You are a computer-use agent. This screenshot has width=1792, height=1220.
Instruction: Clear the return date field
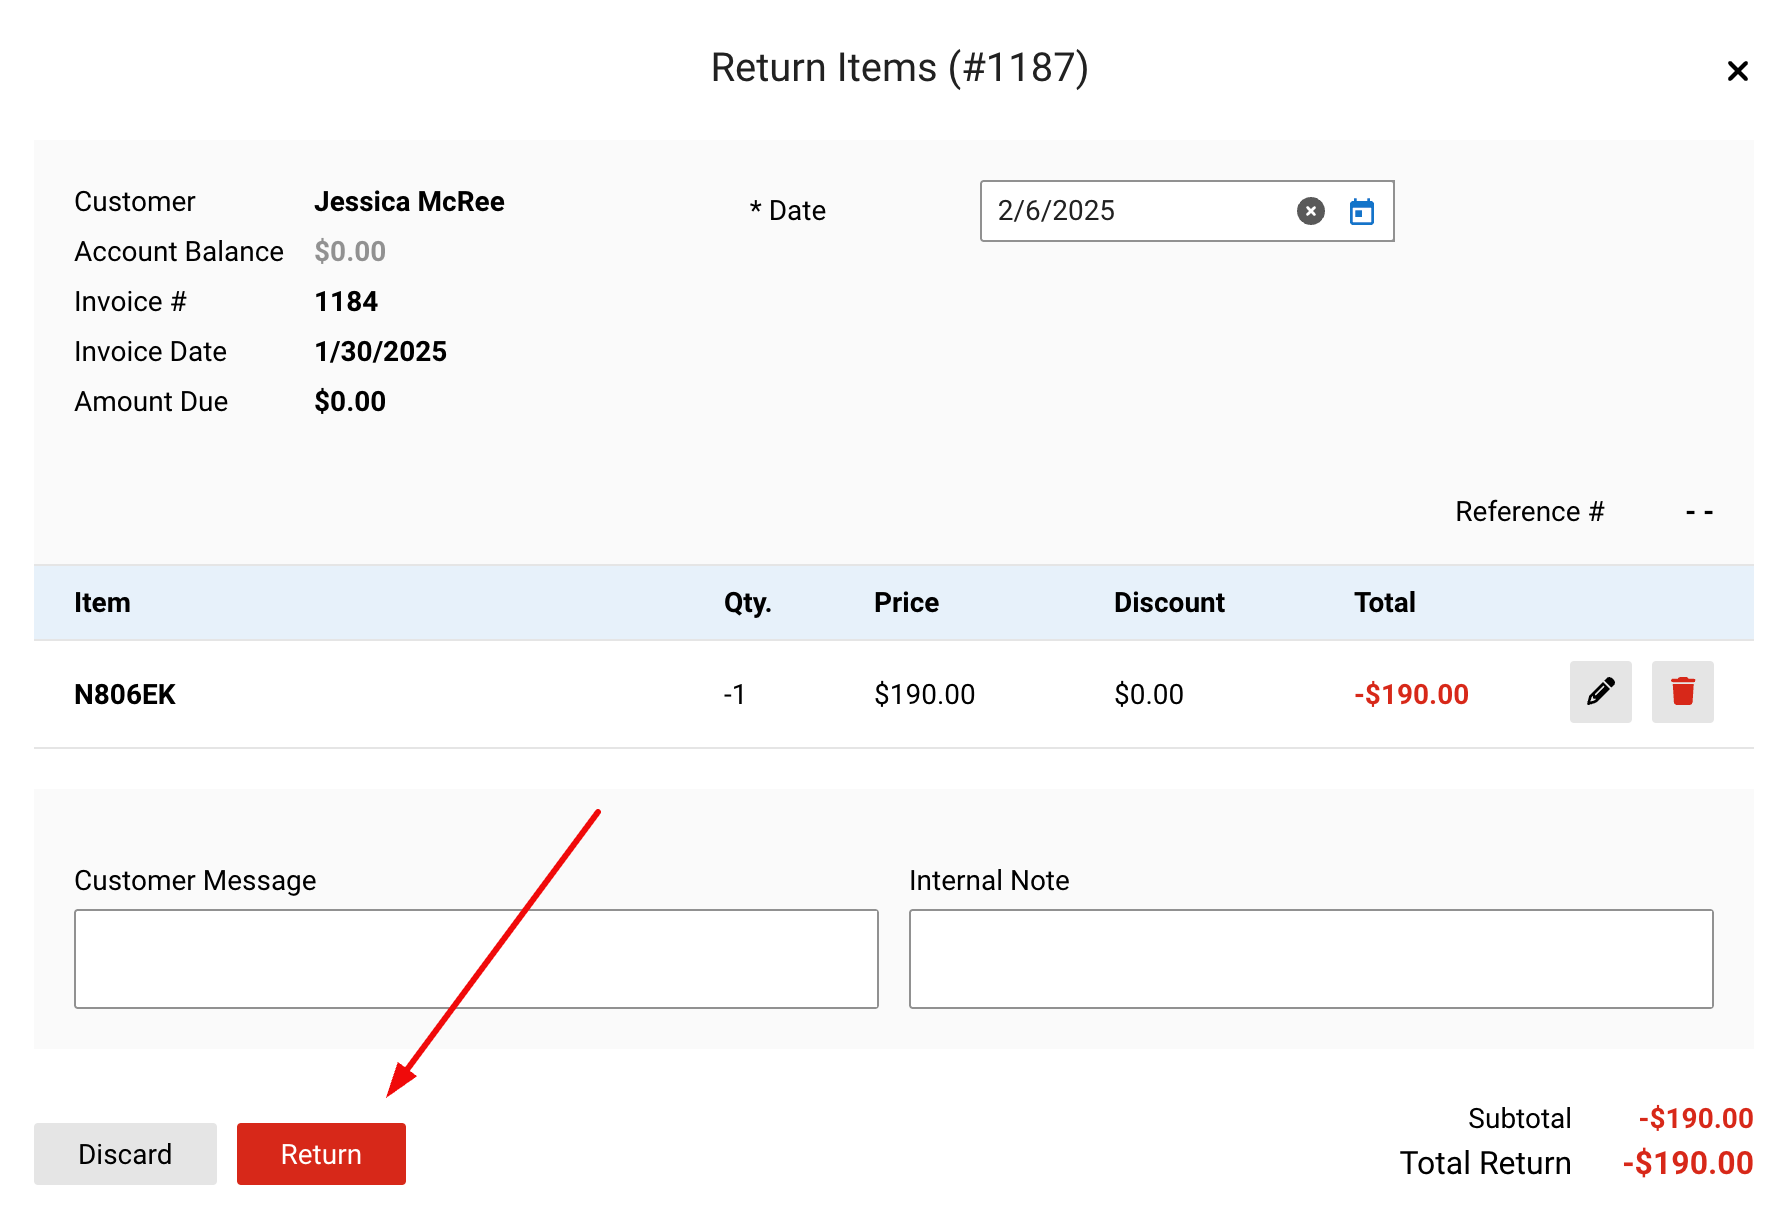[x=1311, y=211]
